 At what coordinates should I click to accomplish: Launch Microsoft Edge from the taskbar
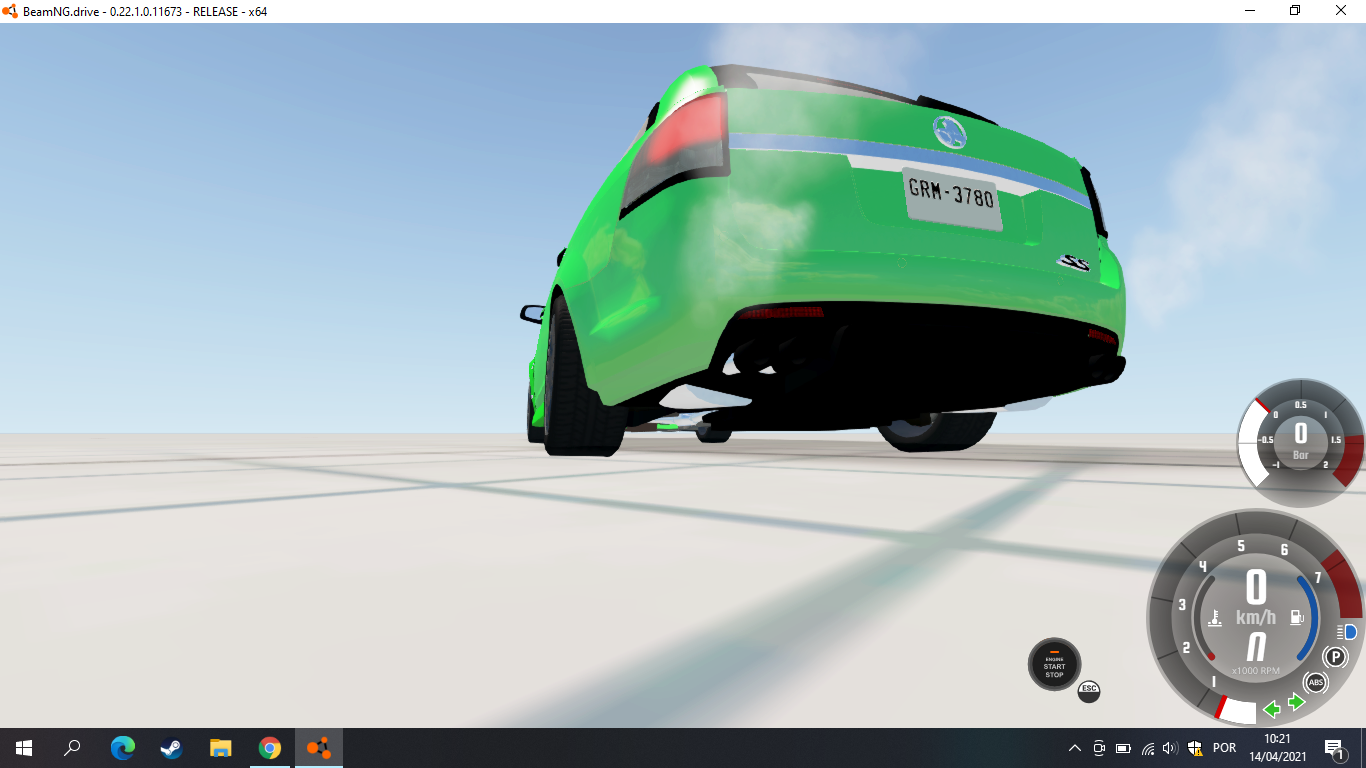pos(123,748)
